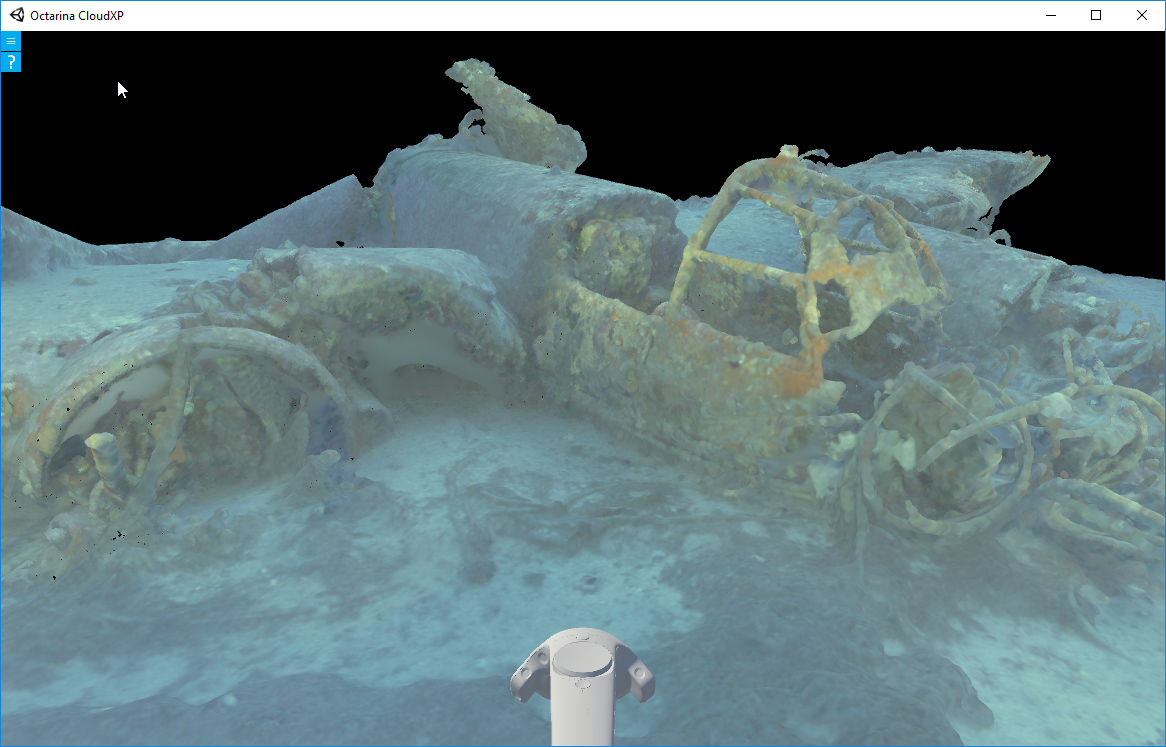Minimize the Octarina CloudXP window
The height and width of the screenshot is (747, 1166).
tap(1051, 15)
